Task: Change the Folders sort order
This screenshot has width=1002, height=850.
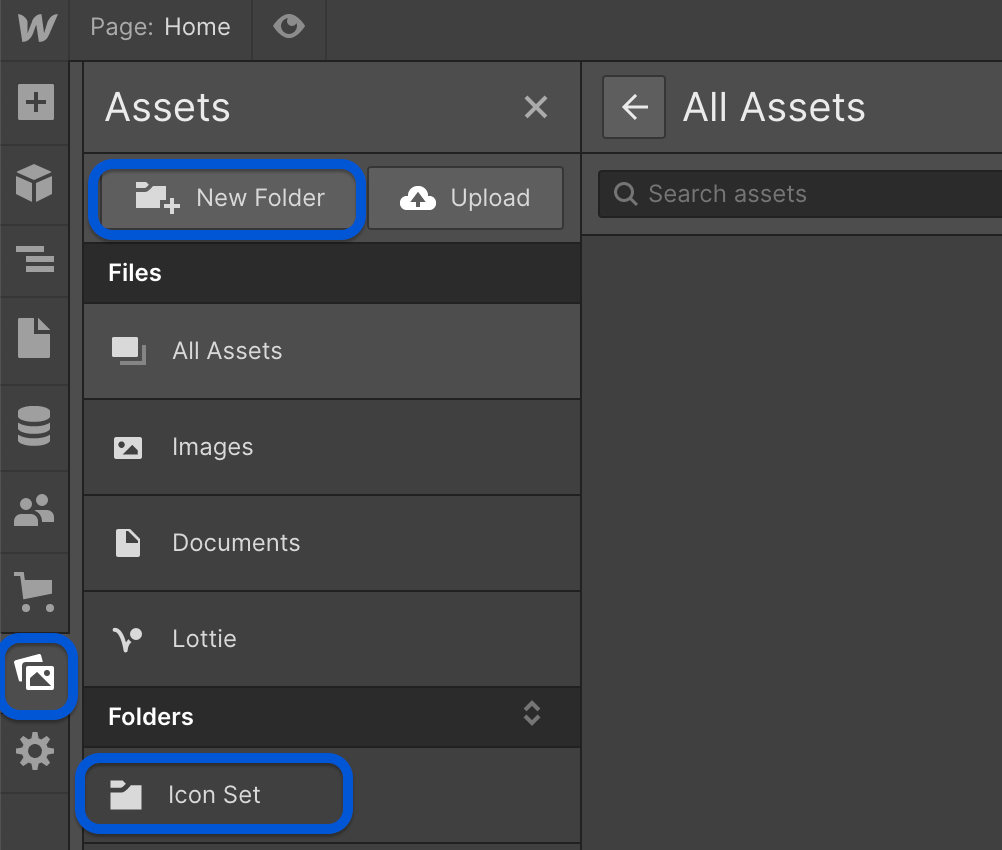Action: [531, 716]
